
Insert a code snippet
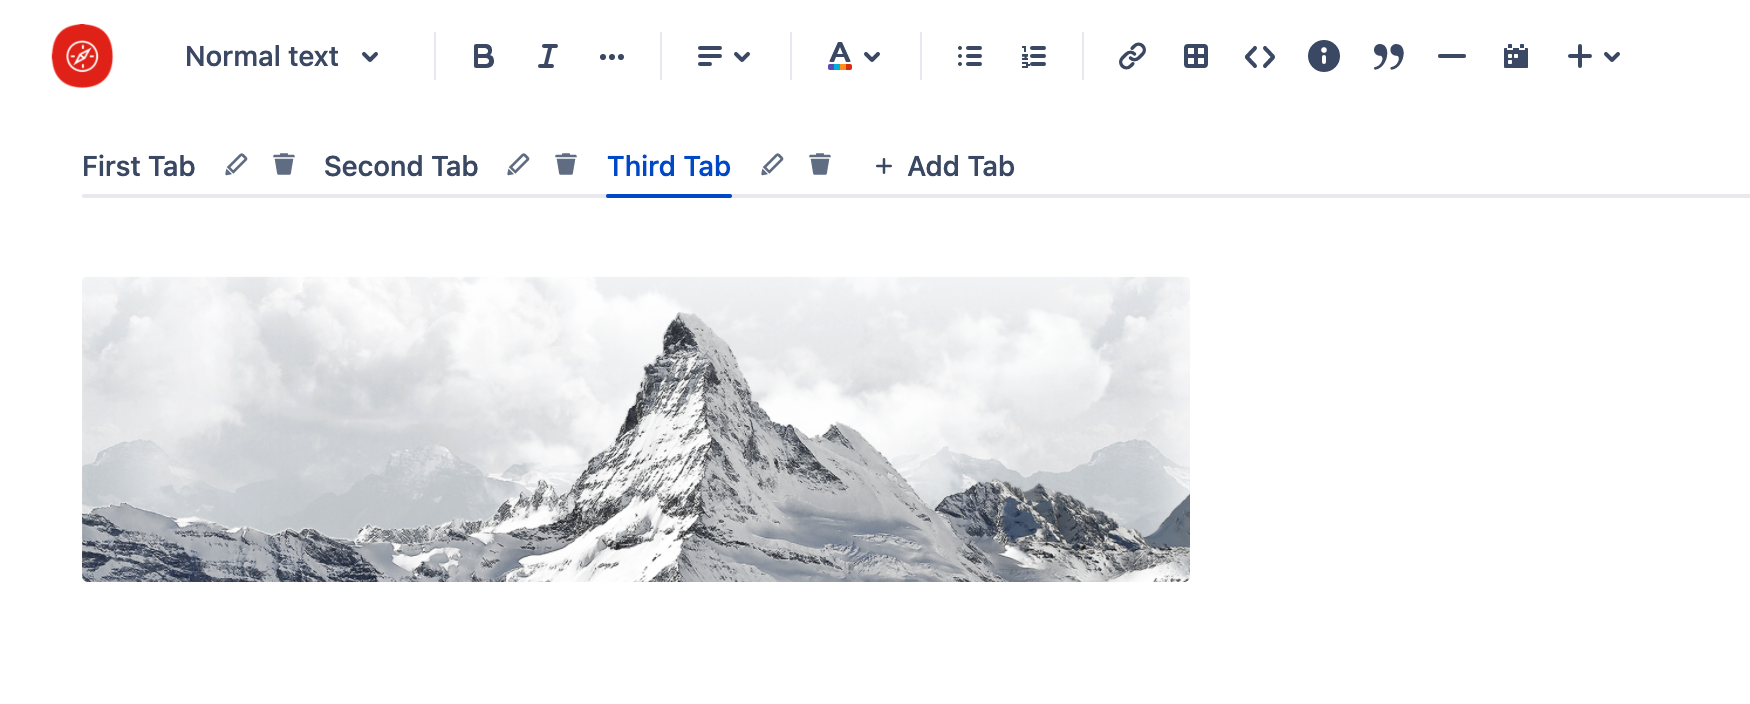point(1260,56)
